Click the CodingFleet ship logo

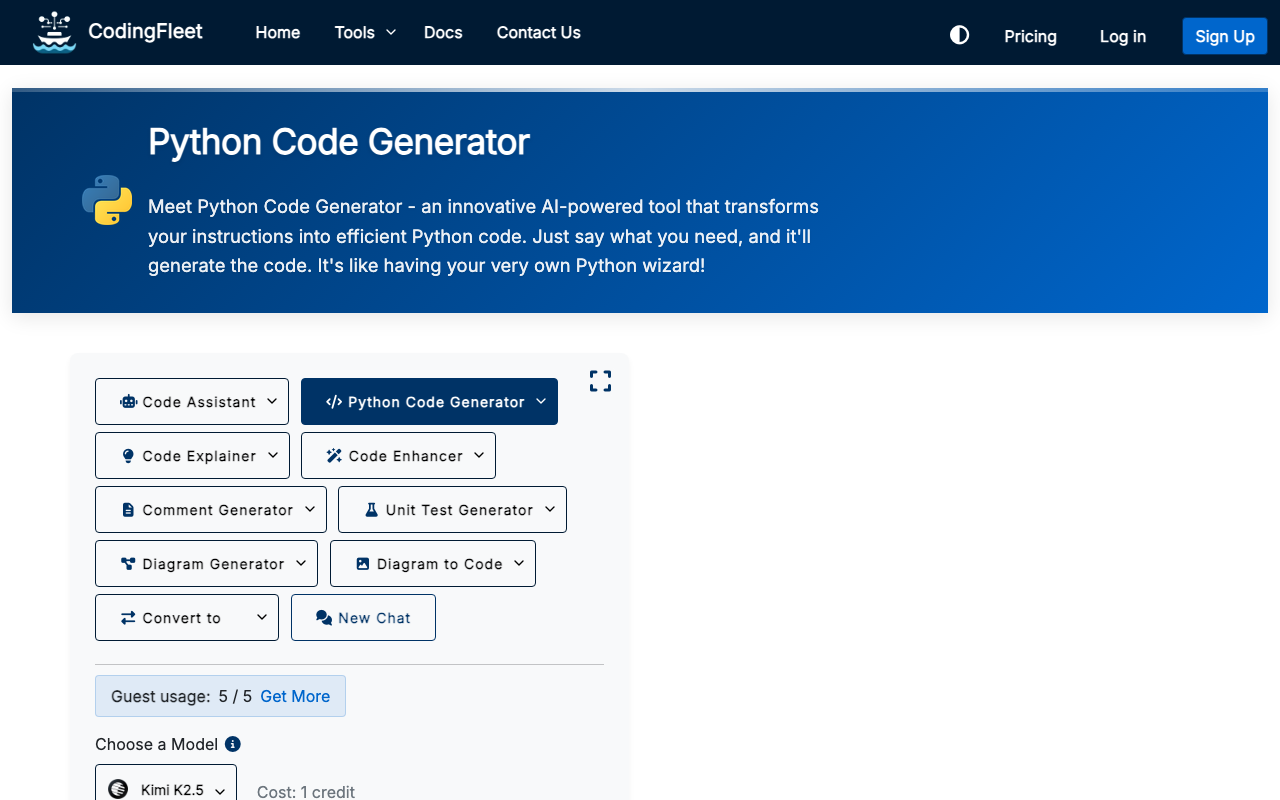[x=54, y=32]
